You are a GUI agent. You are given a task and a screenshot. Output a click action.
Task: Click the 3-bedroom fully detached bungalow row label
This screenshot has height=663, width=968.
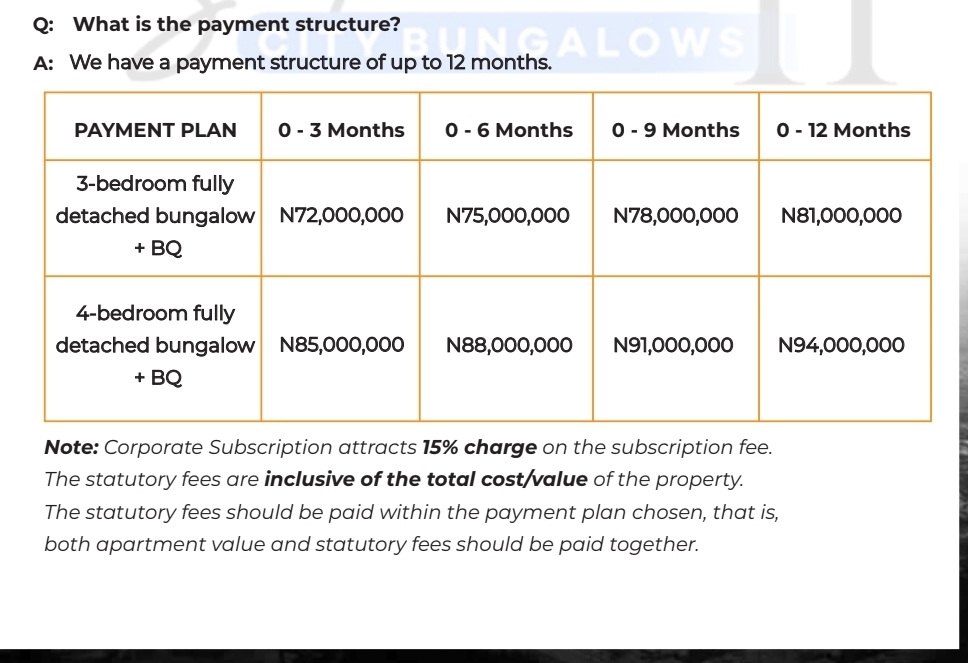(153, 216)
